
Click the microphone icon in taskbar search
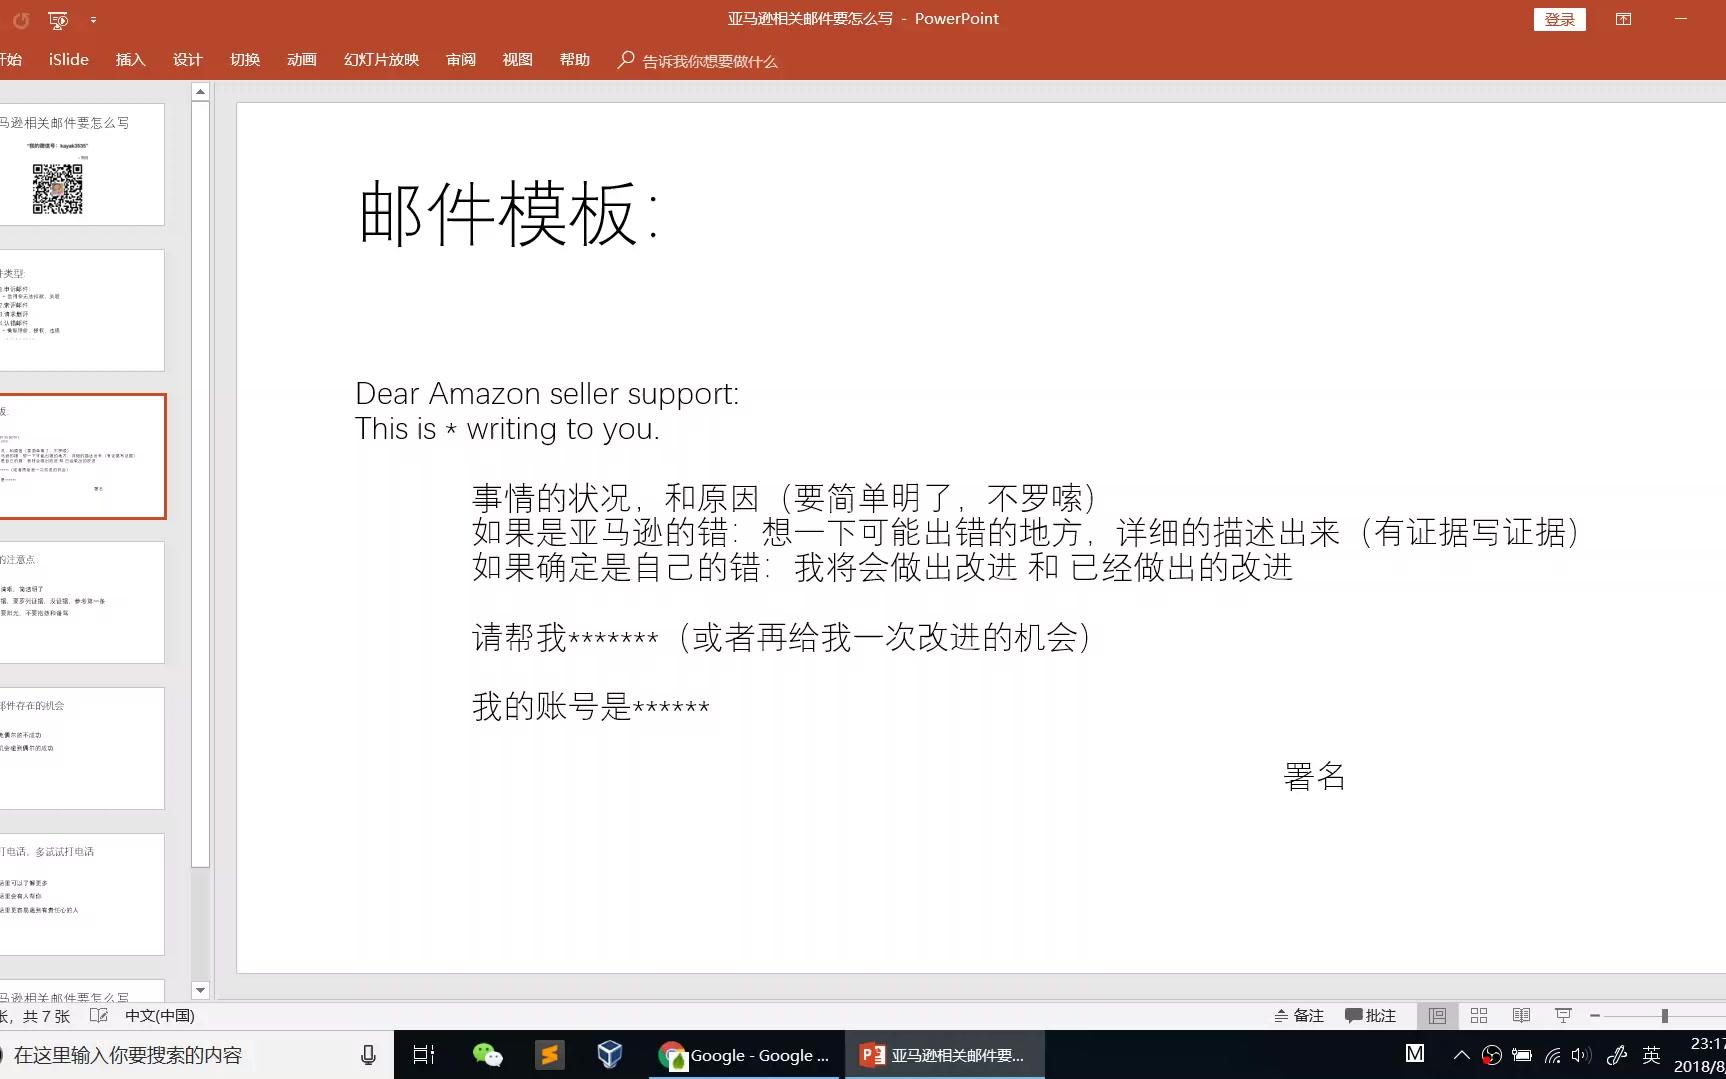click(368, 1055)
